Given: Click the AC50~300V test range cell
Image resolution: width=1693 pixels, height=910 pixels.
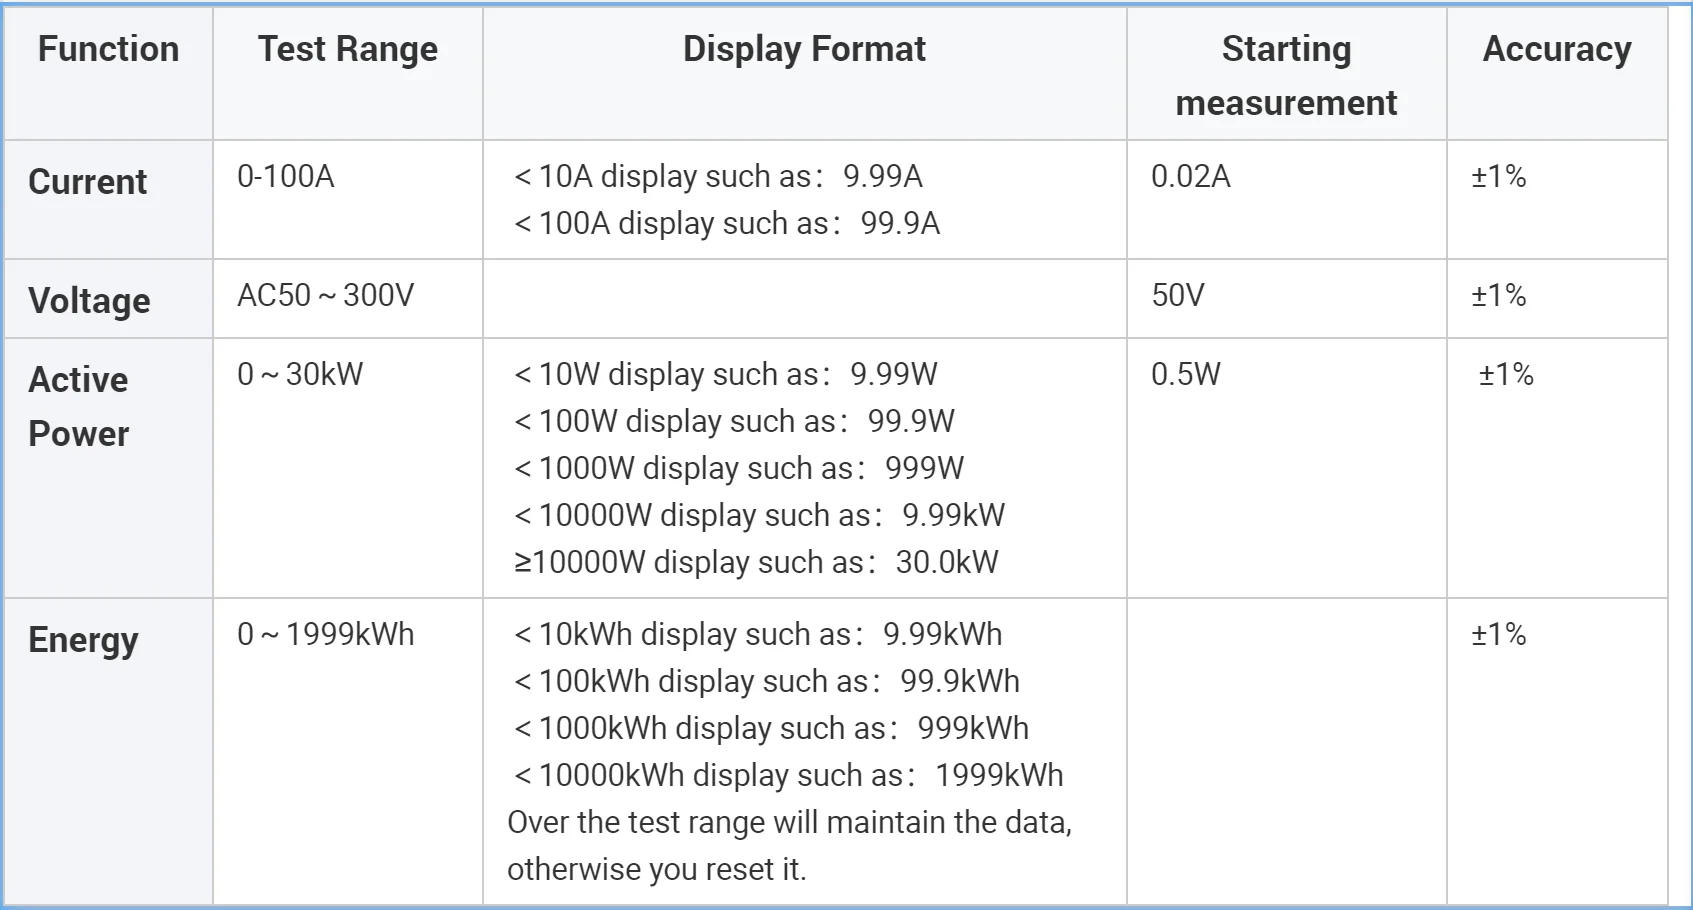Looking at the screenshot, I should tap(325, 296).
